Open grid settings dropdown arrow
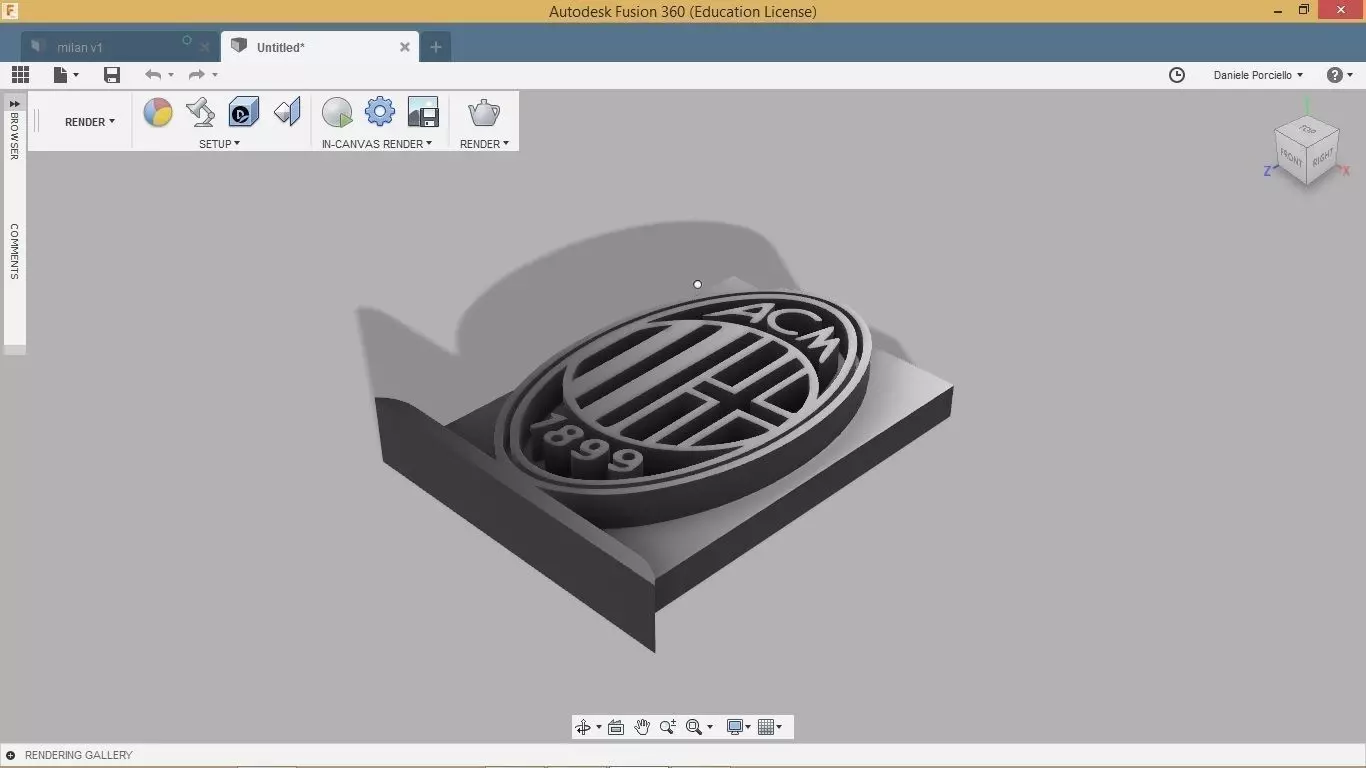This screenshot has width=1366, height=768. click(x=779, y=727)
